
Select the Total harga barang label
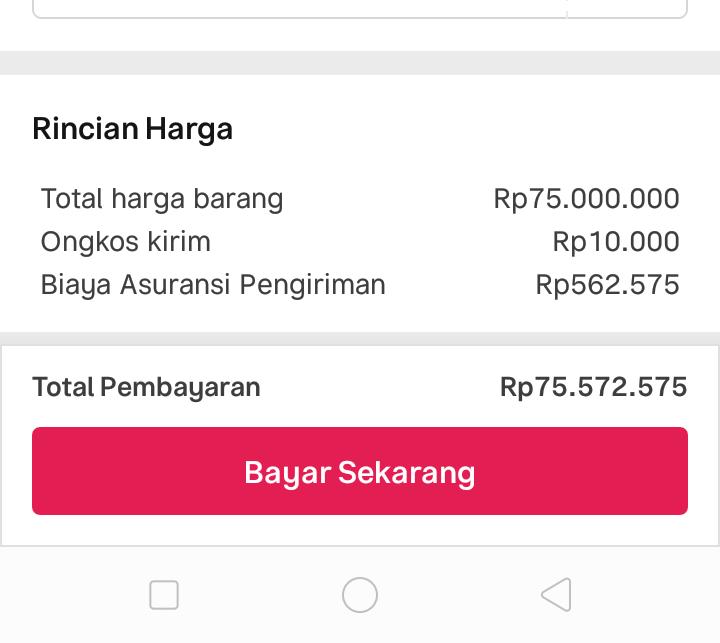tap(162, 199)
